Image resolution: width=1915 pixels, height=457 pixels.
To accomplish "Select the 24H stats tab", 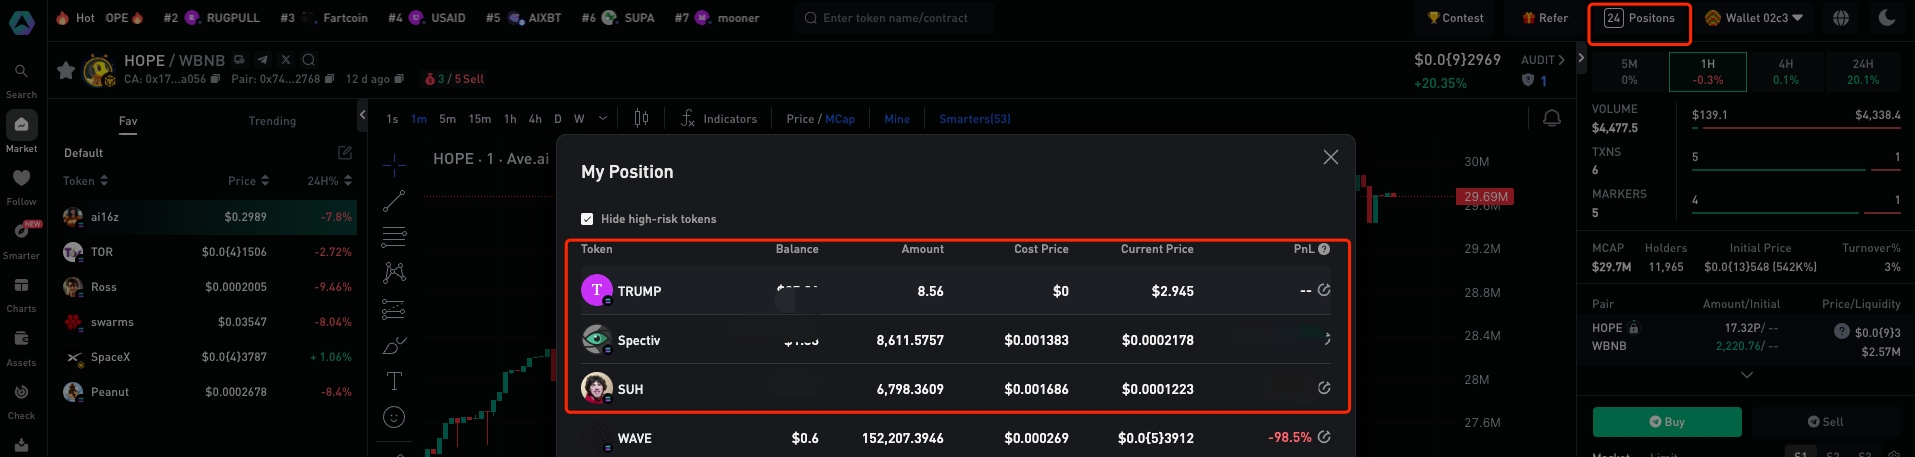I will pyautogui.click(x=1862, y=72).
